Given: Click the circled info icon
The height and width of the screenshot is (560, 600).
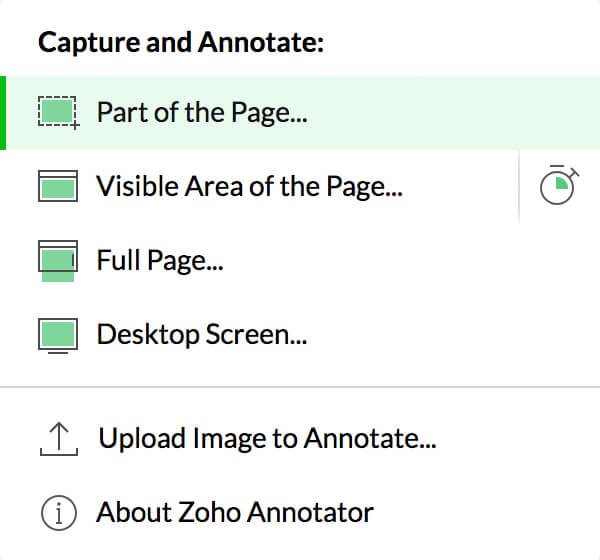Looking at the screenshot, I should tap(59, 513).
